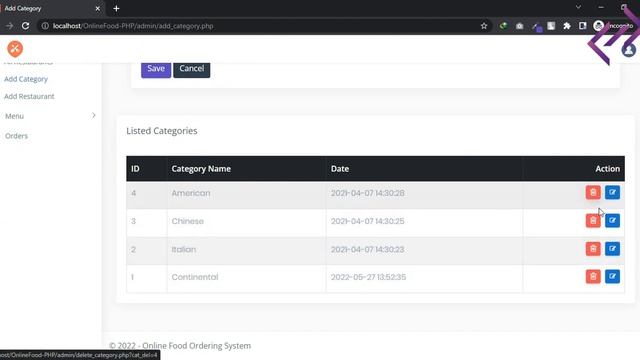Click the pen extension icon
Viewport: 640px width, 360px height.
pos(536,27)
